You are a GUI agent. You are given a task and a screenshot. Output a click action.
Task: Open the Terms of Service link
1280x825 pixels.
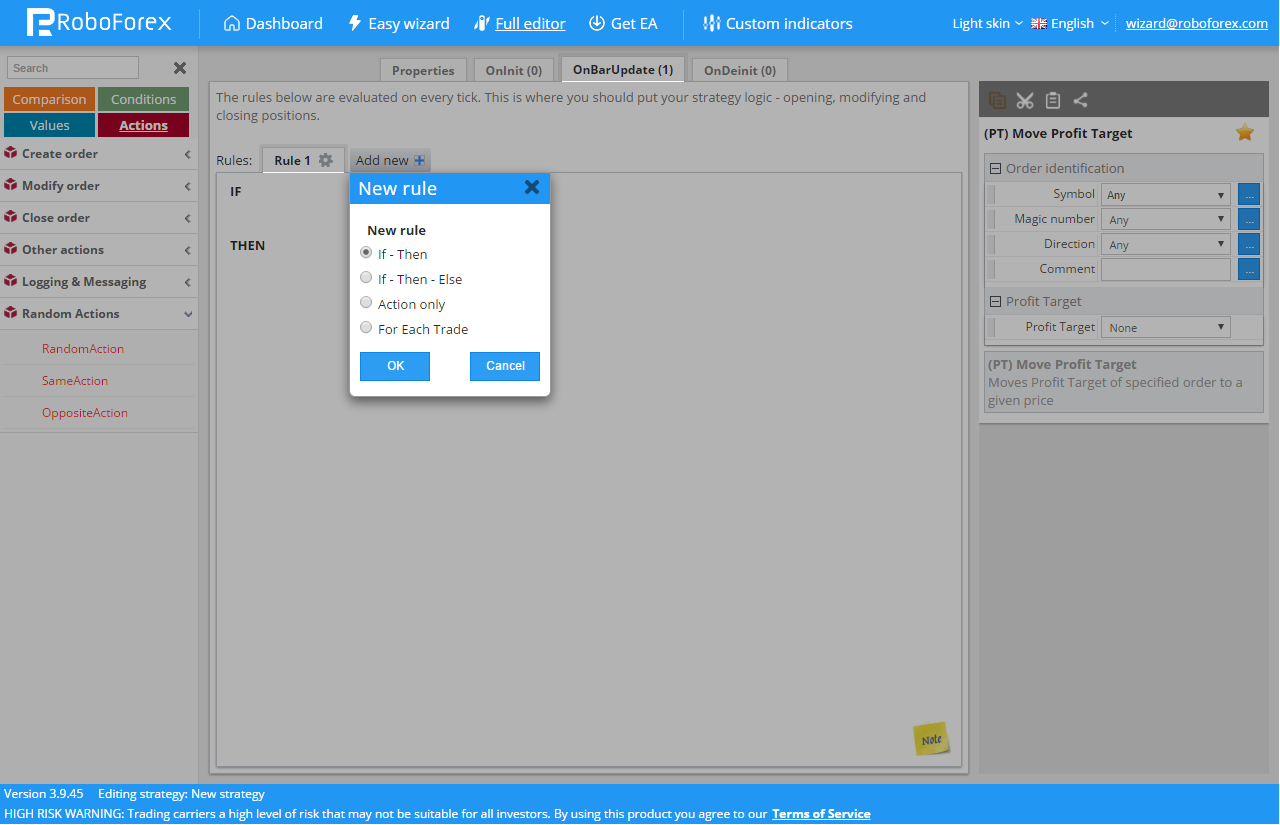pyautogui.click(x=821, y=814)
